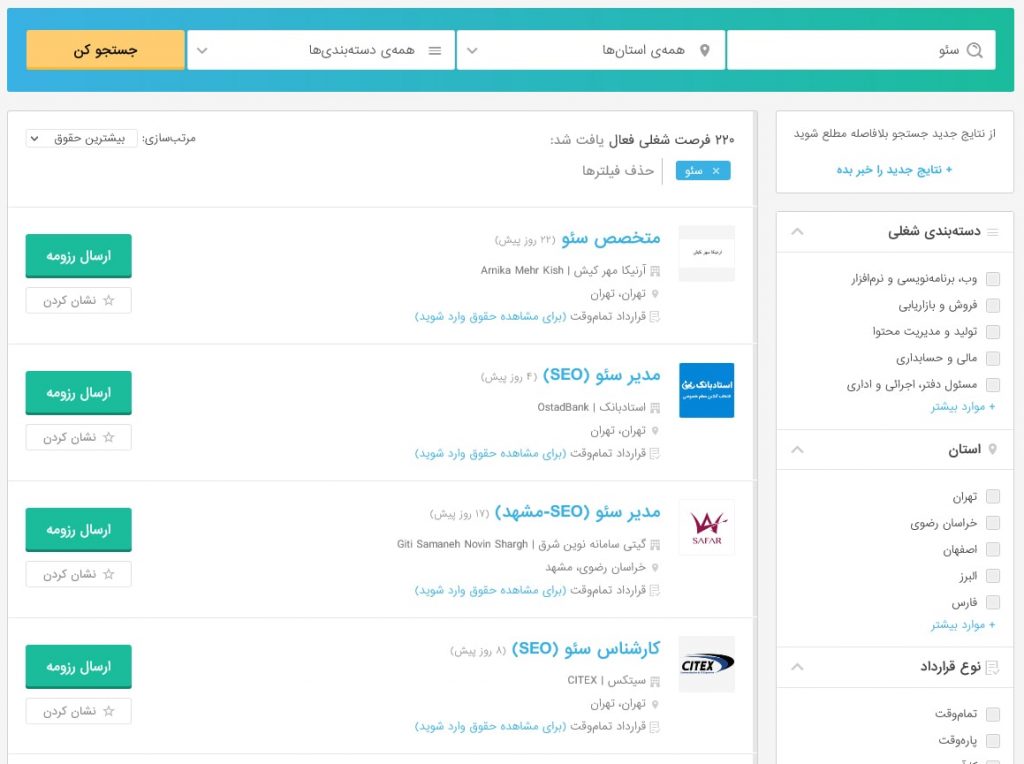
Task: Click into the keyword search field containing سئو
Action: pyautogui.click(x=850, y=50)
